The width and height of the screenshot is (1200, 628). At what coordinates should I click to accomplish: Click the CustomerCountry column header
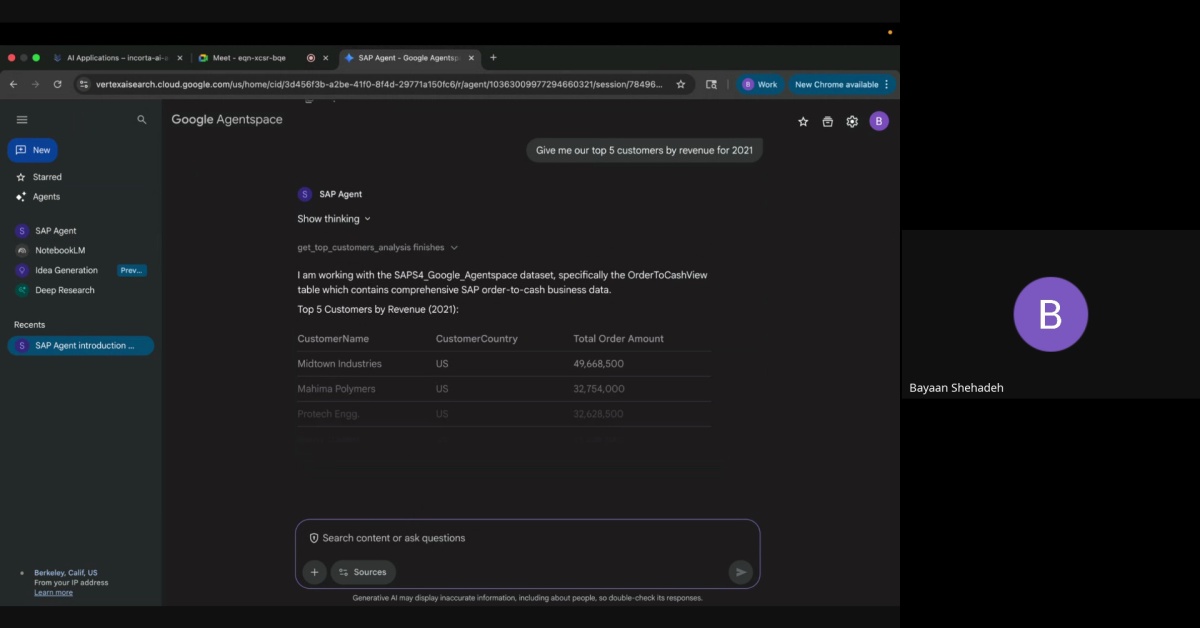(x=477, y=339)
